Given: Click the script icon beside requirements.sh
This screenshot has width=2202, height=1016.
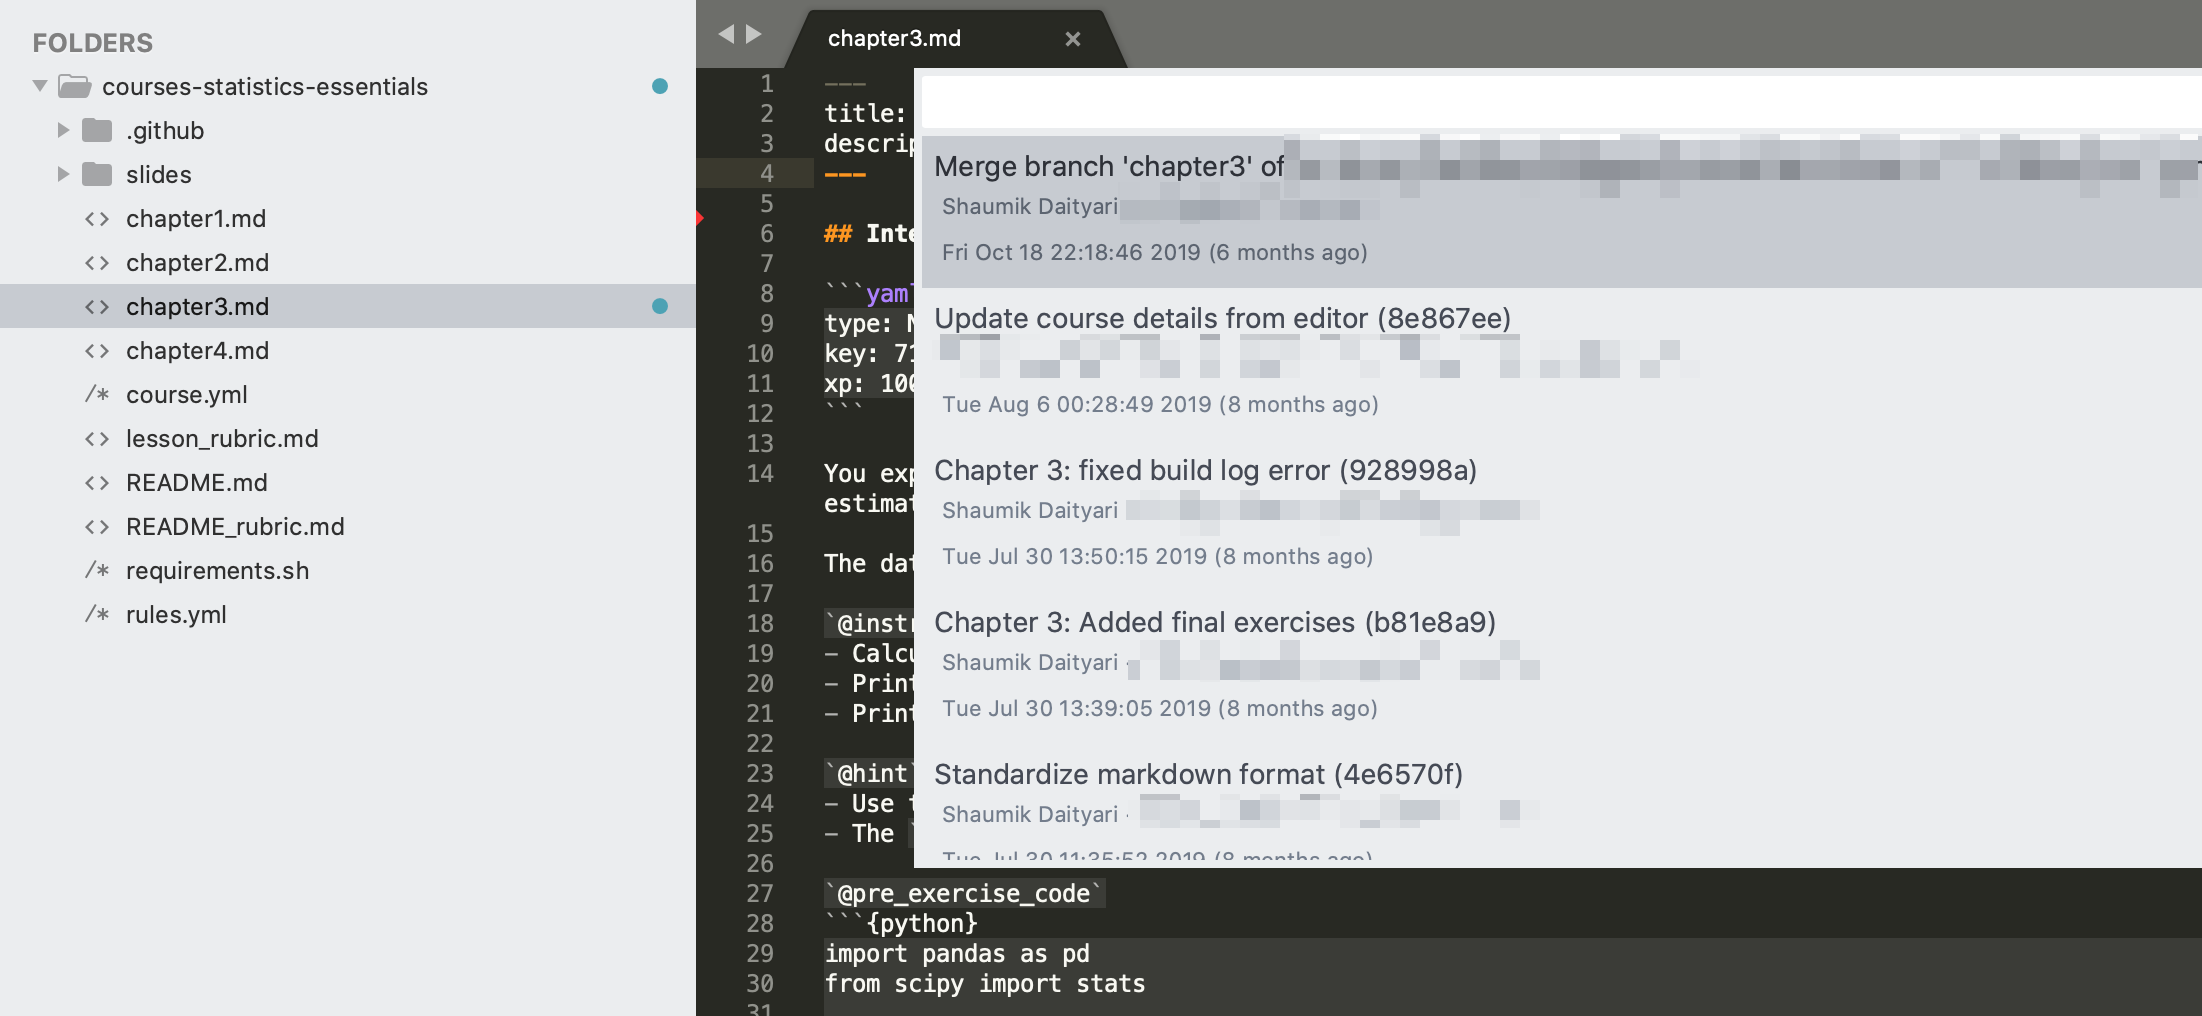Looking at the screenshot, I should 96,570.
